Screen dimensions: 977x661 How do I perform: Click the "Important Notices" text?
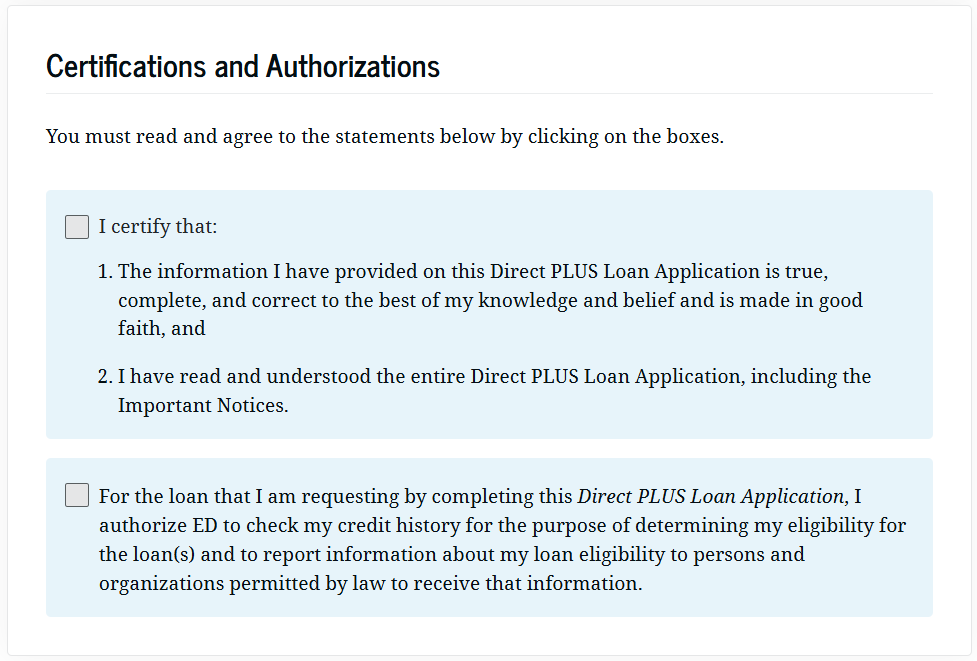[203, 406]
